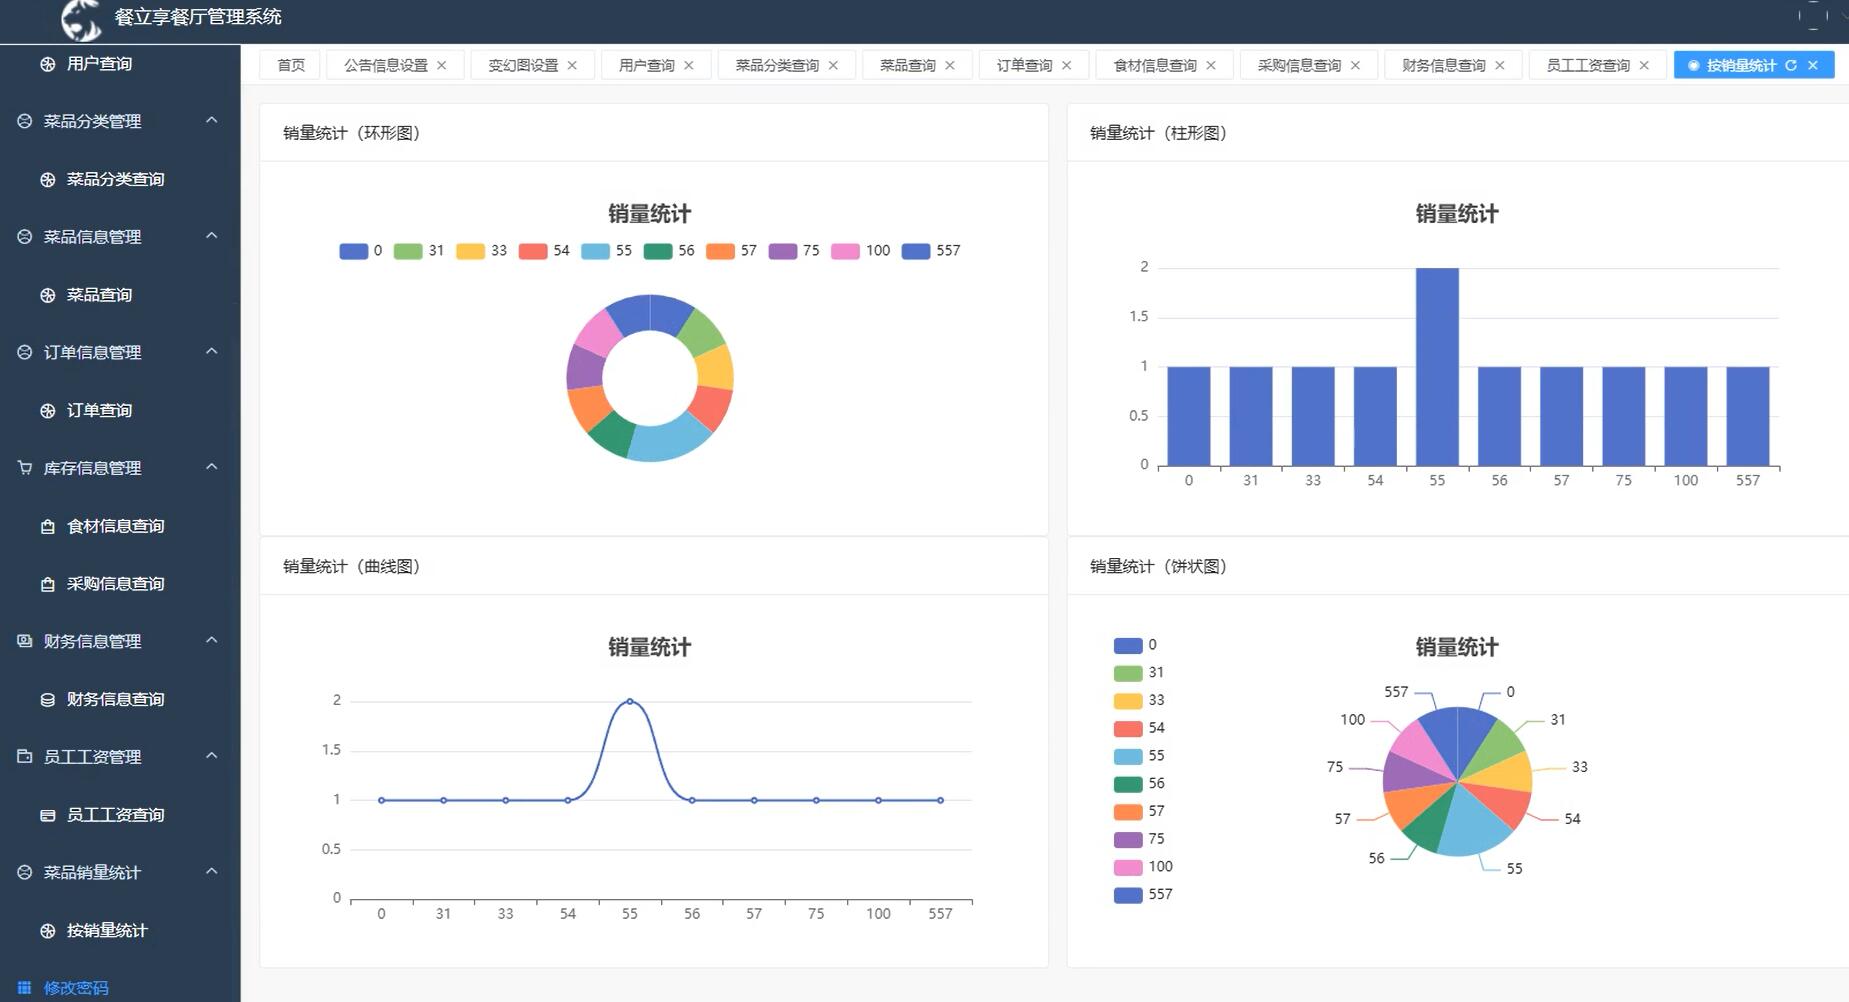Click the refresh icon on 按销量统计 tab
Viewport: 1849px width, 1002px height.
1791,65
